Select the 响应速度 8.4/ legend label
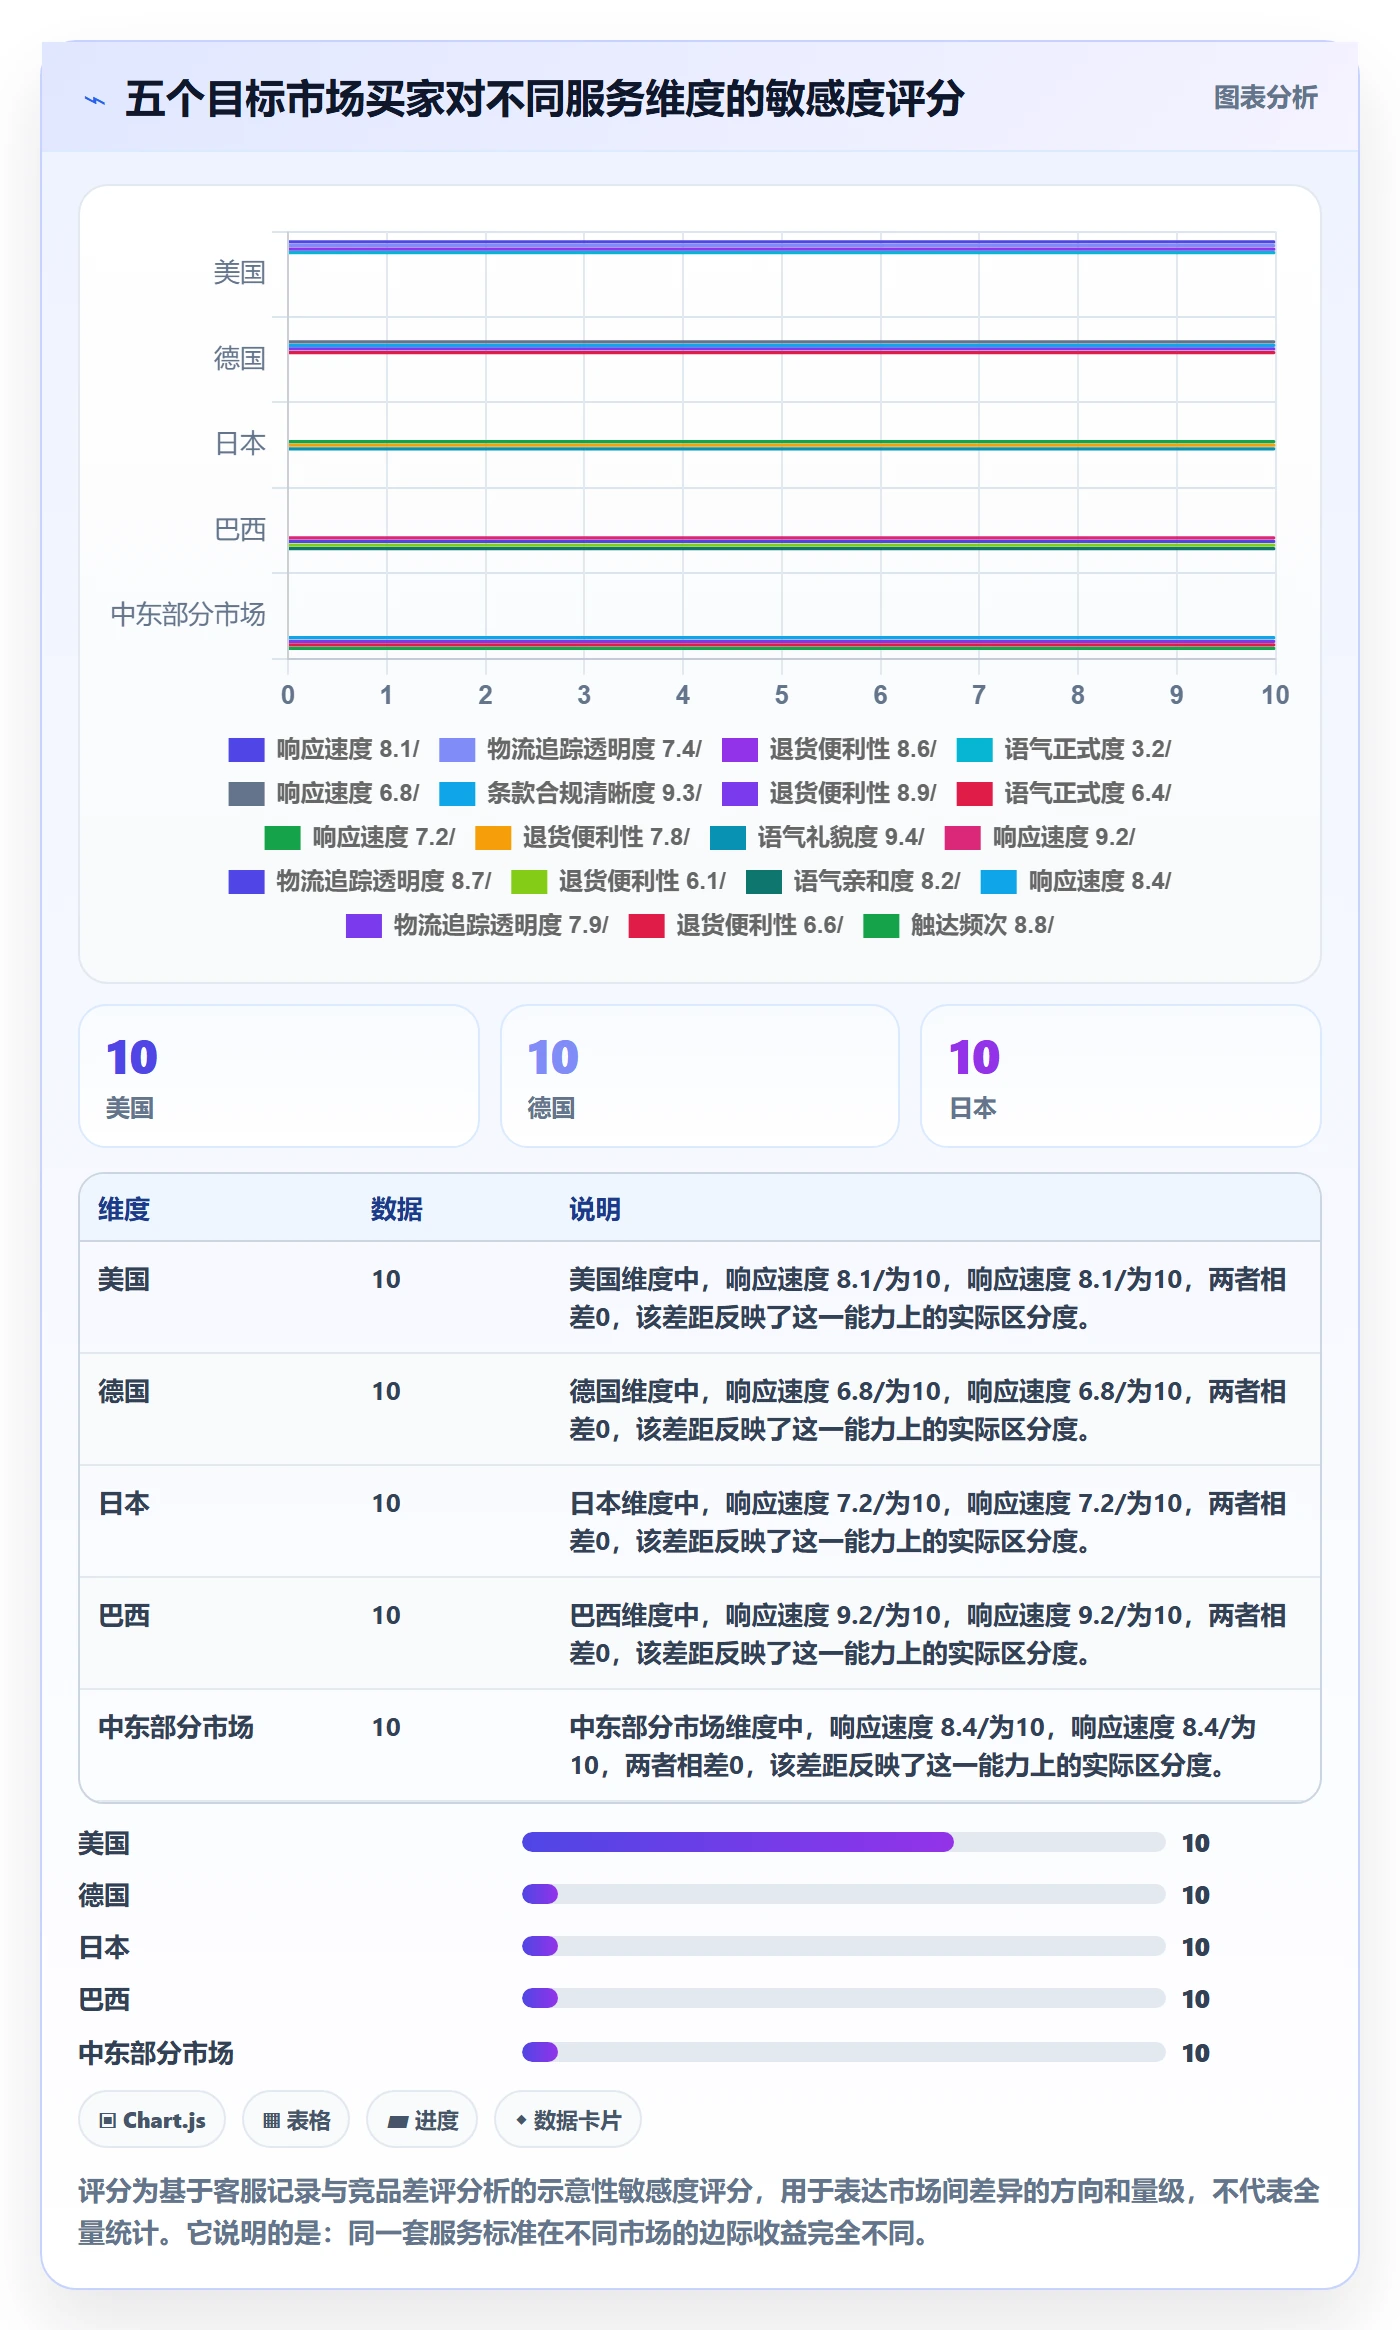The height and width of the screenshot is (2330, 1400). (1100, 881)
